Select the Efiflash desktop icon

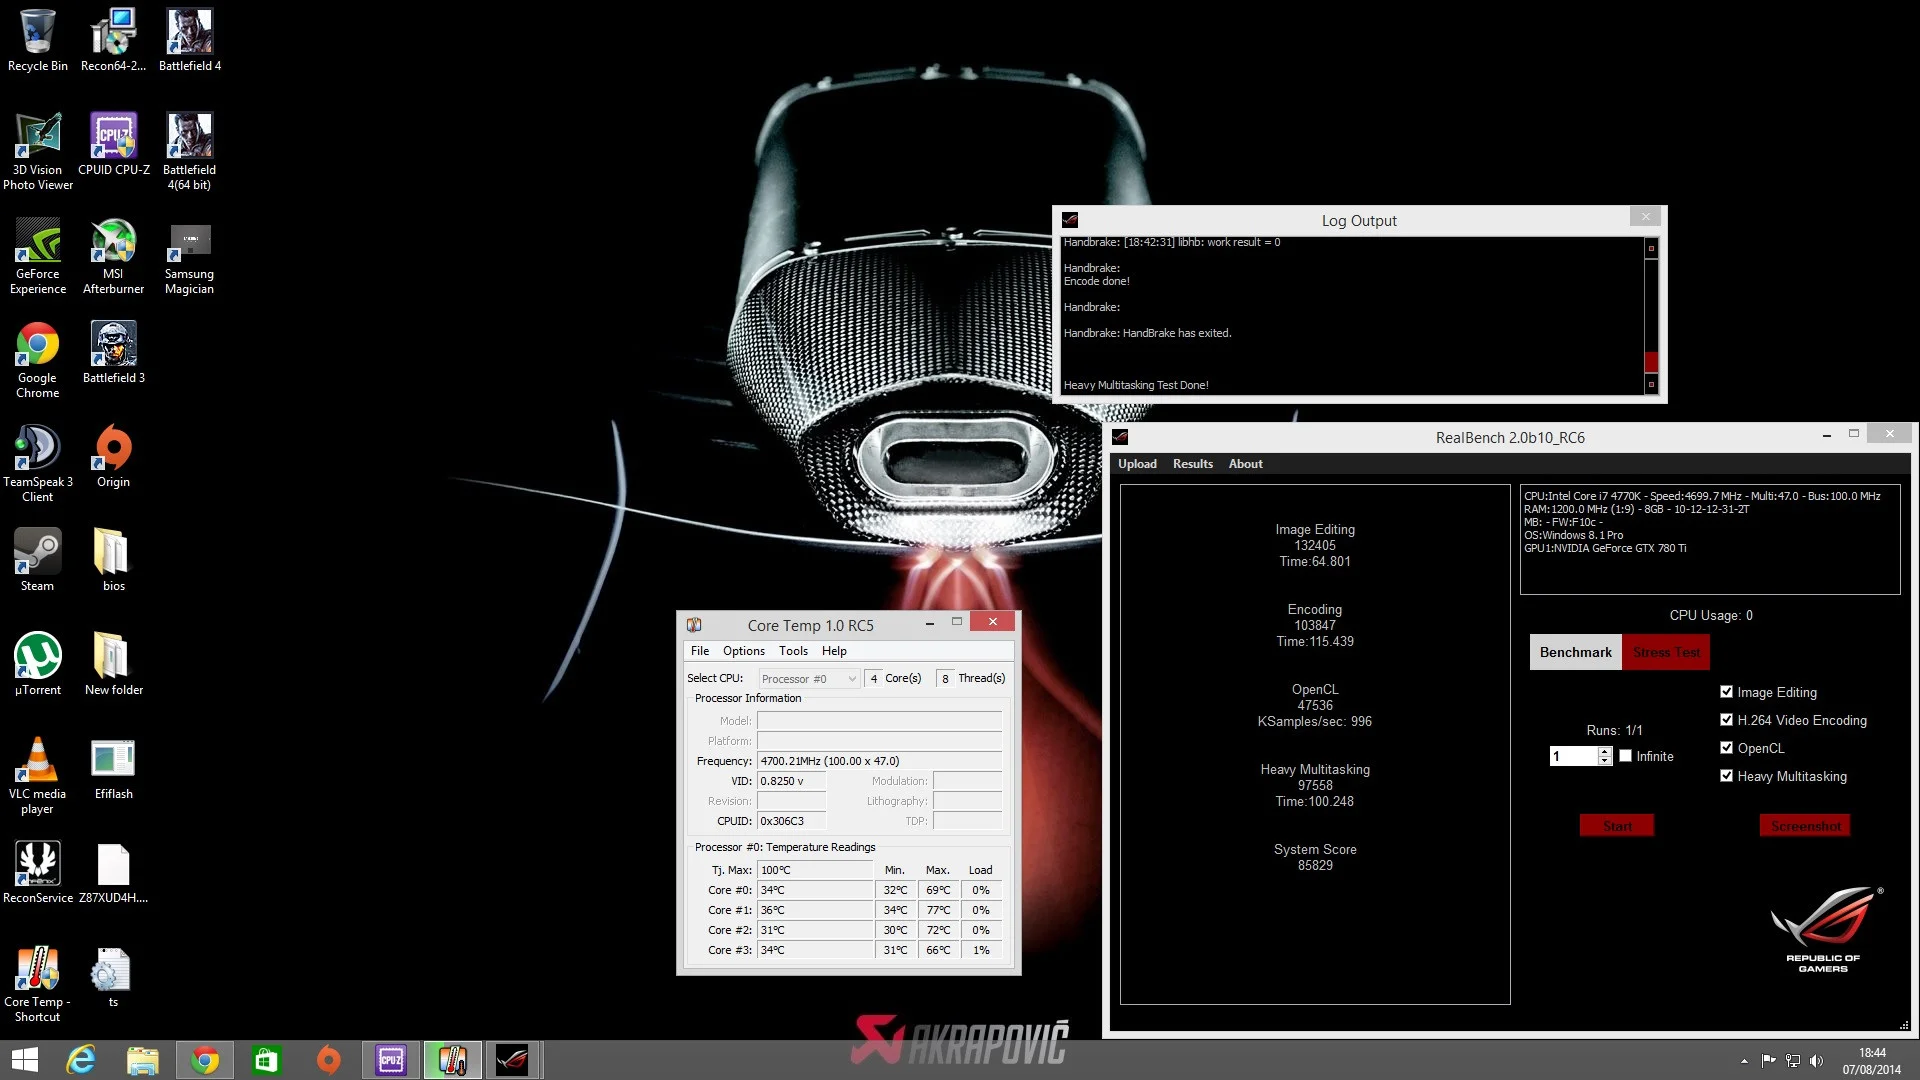coord(113,769)
